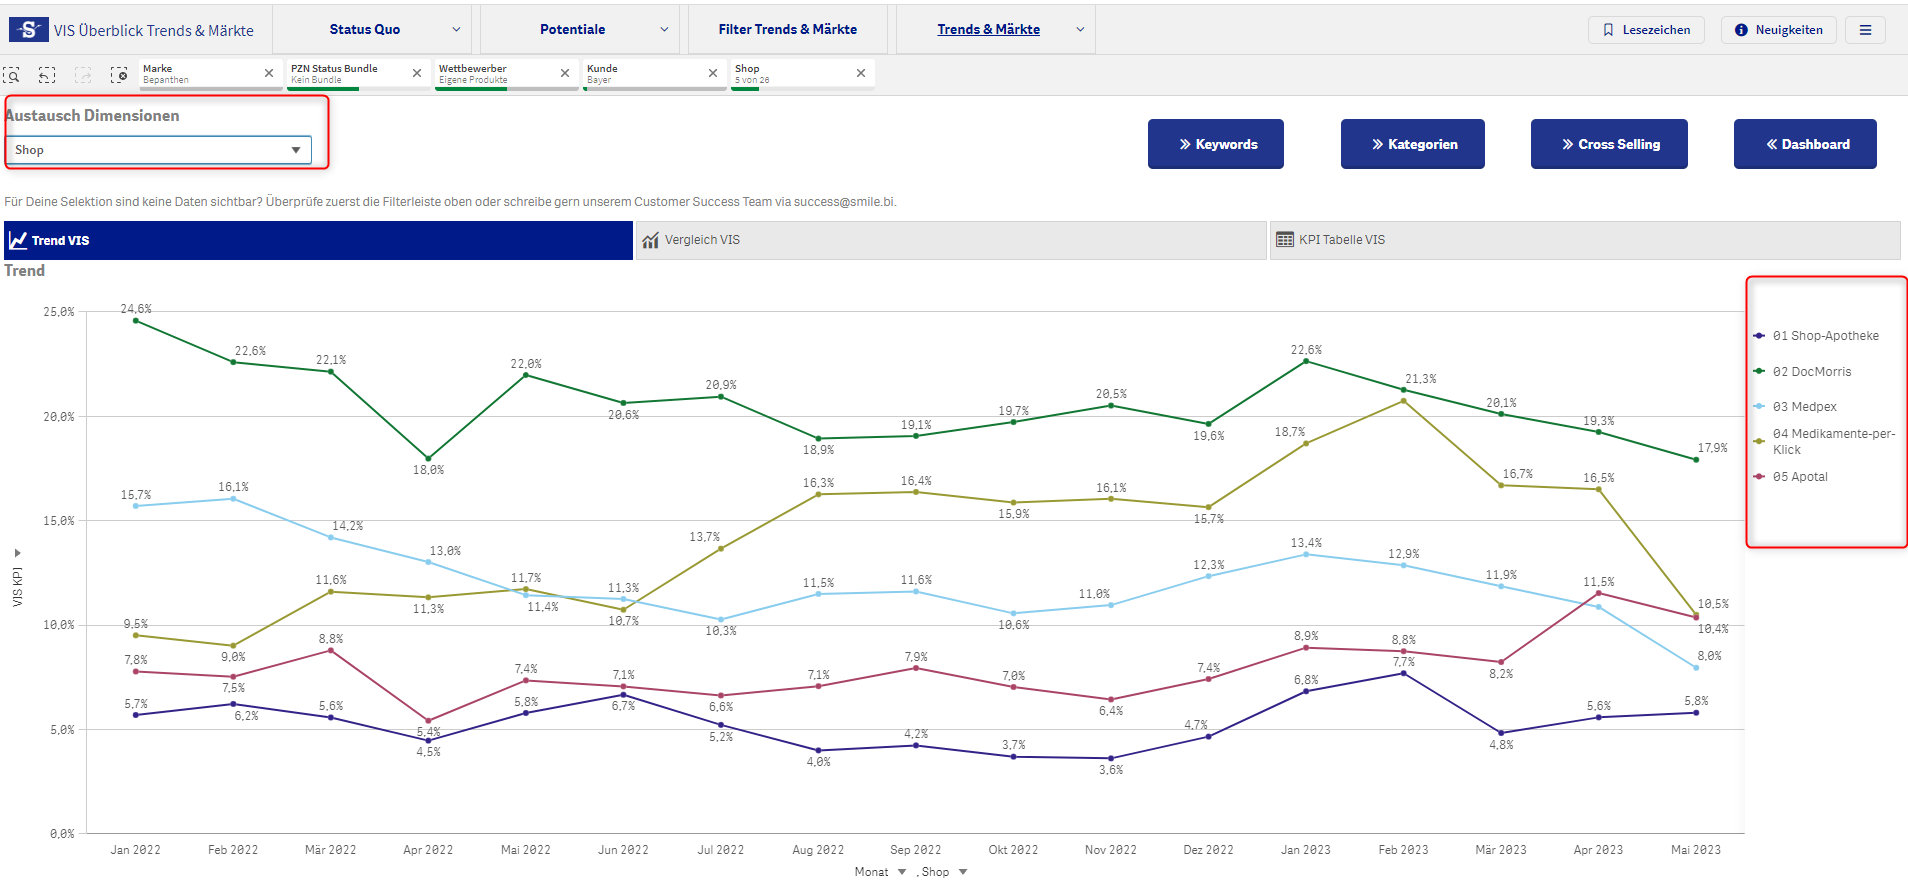The image size is (1908, 892).
Task: Open the smart search selection tool
Action: tap(12, 75)
